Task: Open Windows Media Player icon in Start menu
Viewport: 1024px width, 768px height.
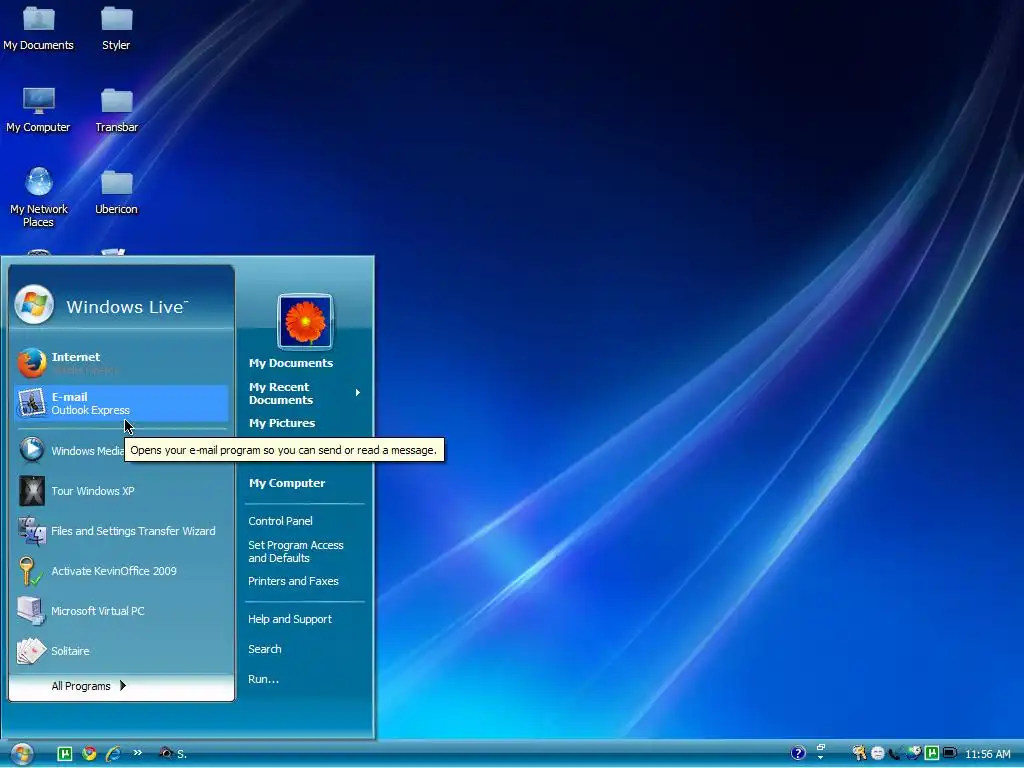Action: coord(31,450)
